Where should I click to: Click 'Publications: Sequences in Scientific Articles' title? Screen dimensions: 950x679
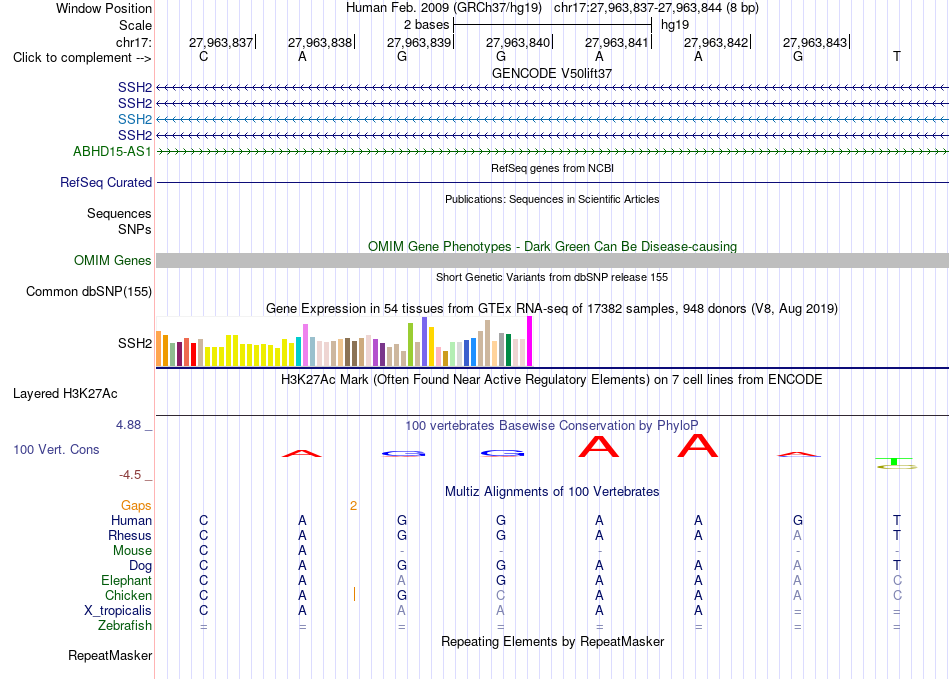[552, 199]
